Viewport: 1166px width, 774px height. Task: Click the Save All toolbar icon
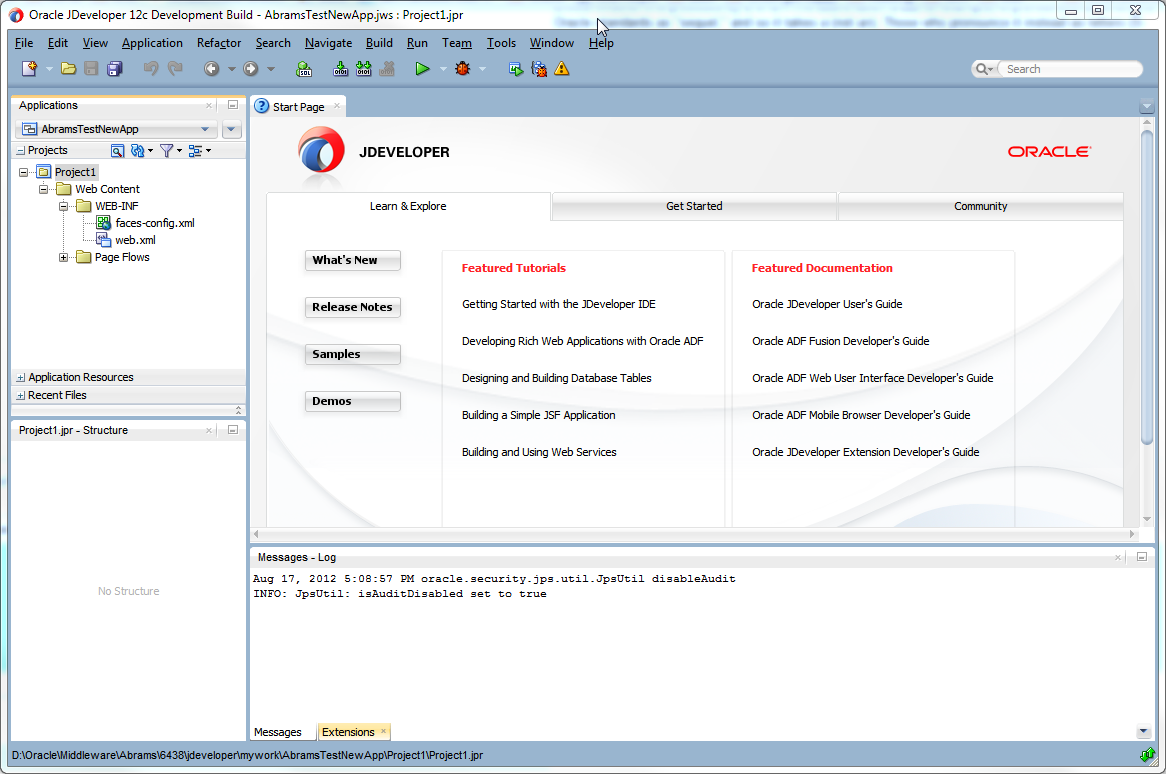pyautogui.click(x=114, y=69)
